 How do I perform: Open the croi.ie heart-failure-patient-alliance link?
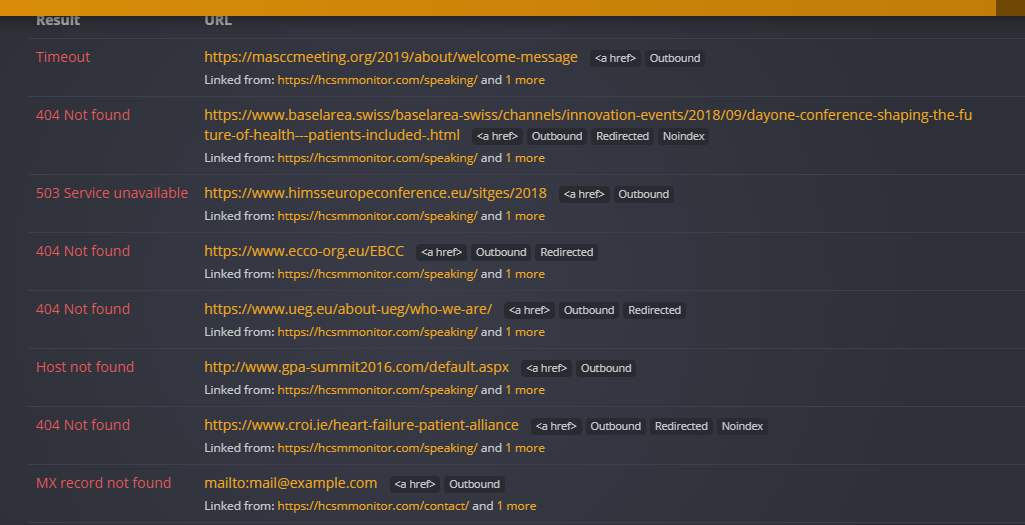click(x=361, y=425)
